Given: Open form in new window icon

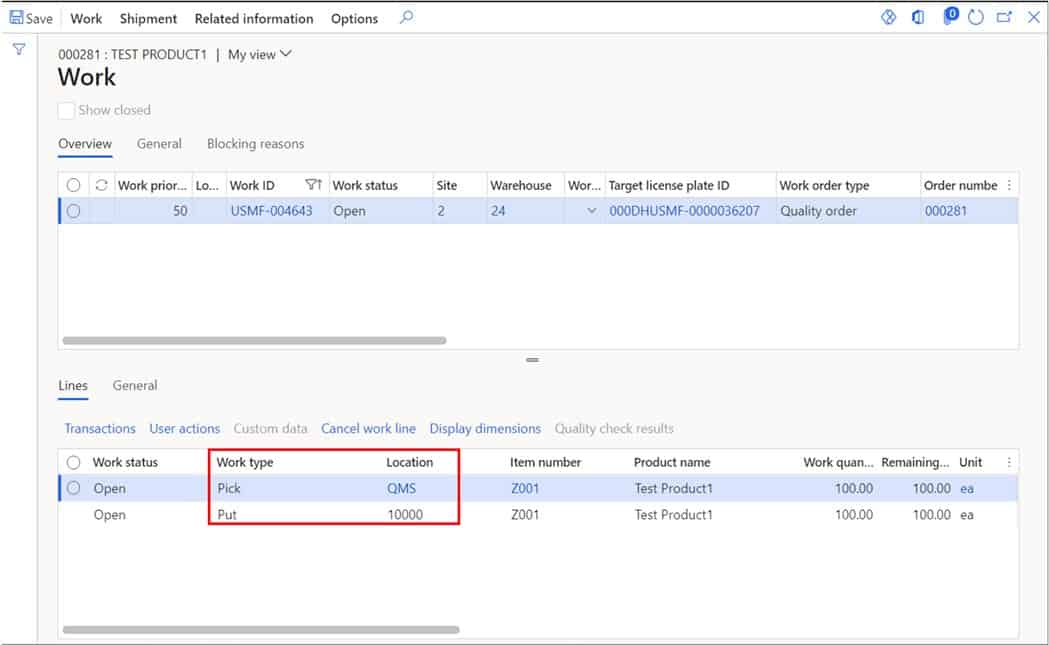Looking at the screenshot, I should click(x=1004, y=17).
